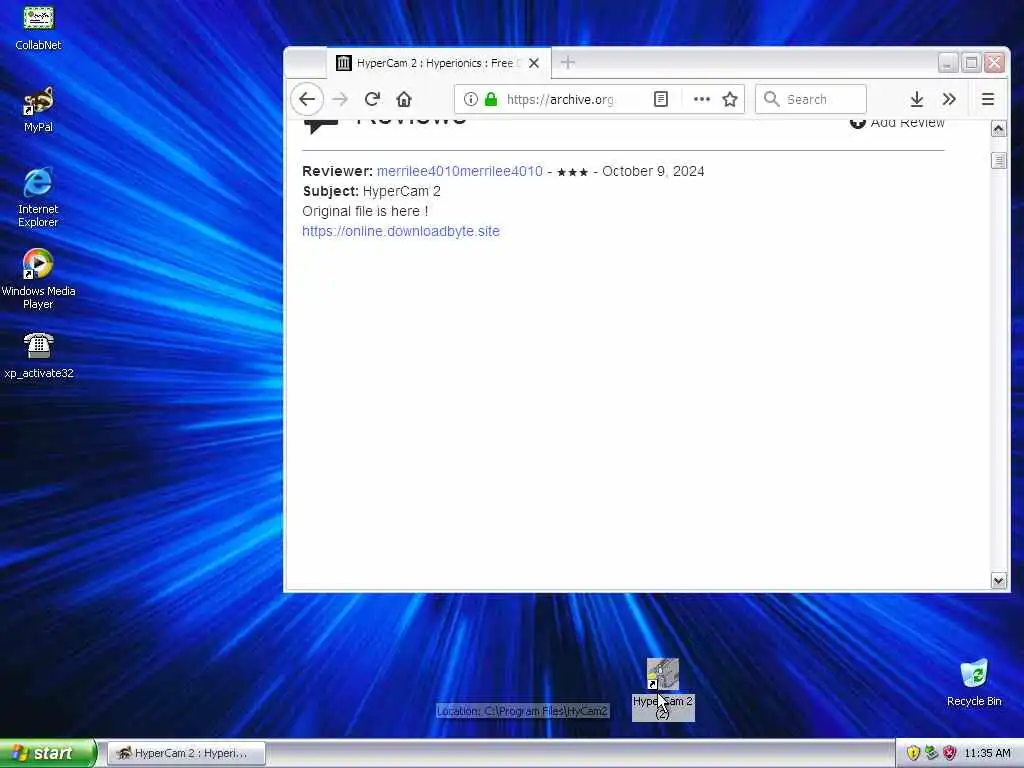This screenshot has width=1024, height=768.
Task: Select the Windows Media Player icon
Action: click(x=38, y=279)
